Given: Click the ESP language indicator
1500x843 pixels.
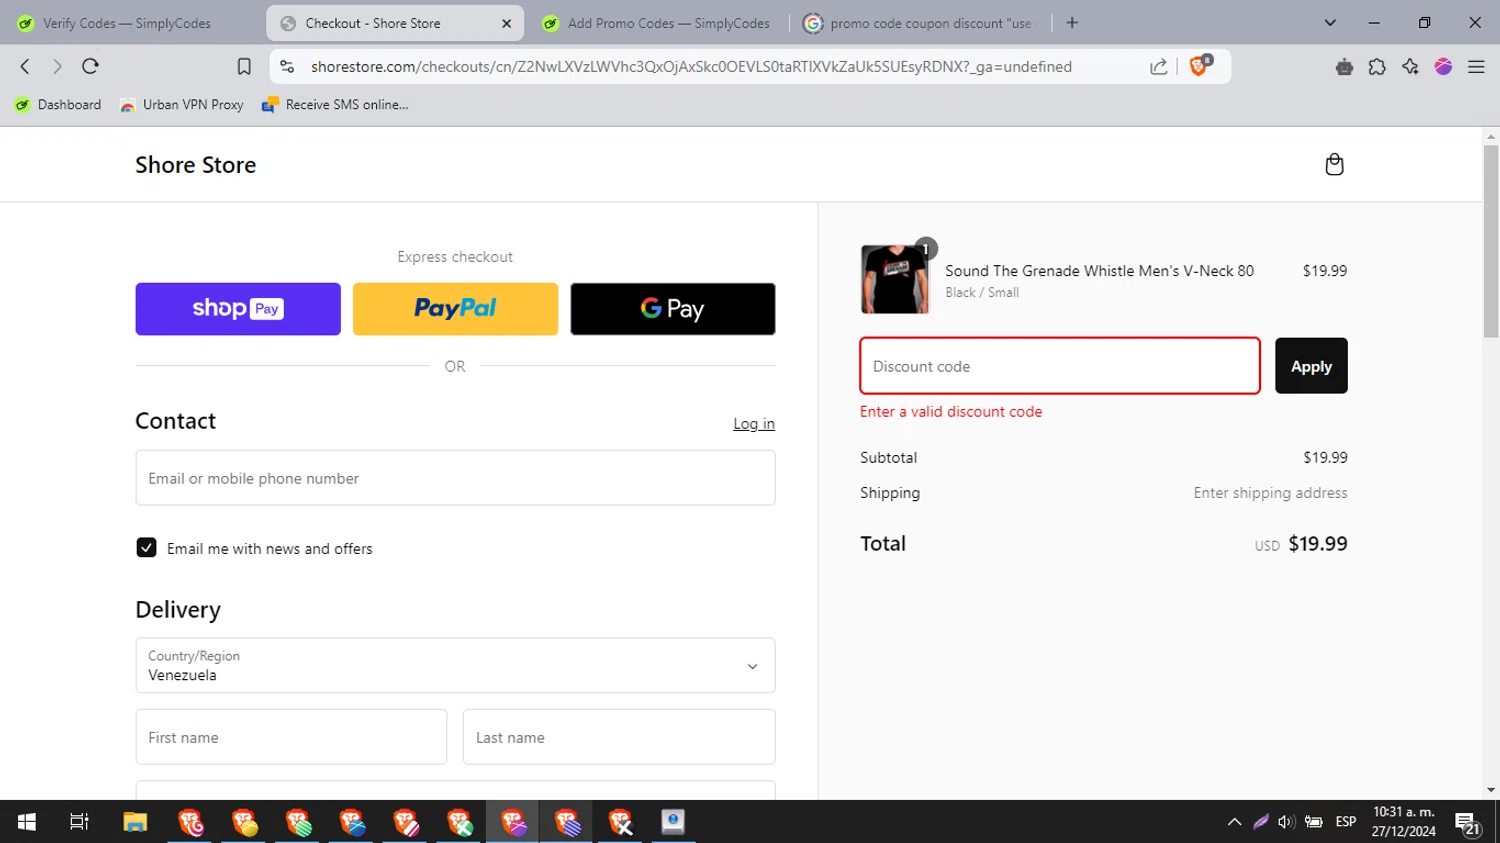Looking at the screenshot, I should coord(1346,822).
